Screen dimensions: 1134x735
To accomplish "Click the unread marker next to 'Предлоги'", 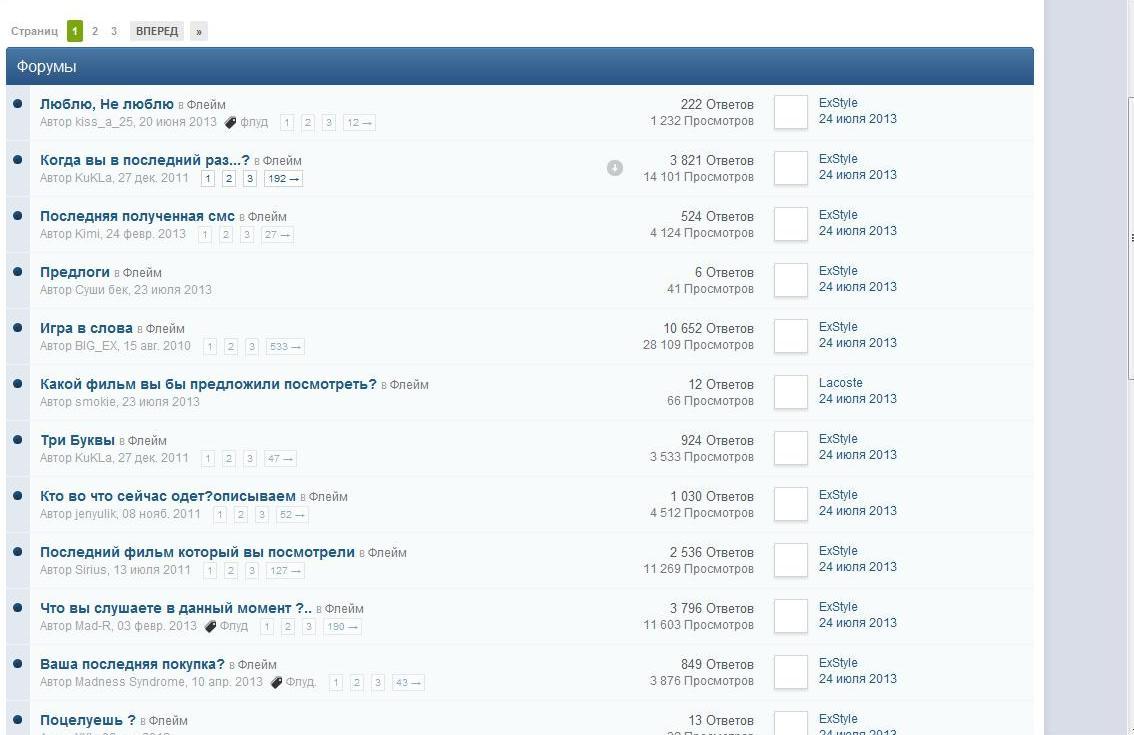I will [x=18, y=271].
